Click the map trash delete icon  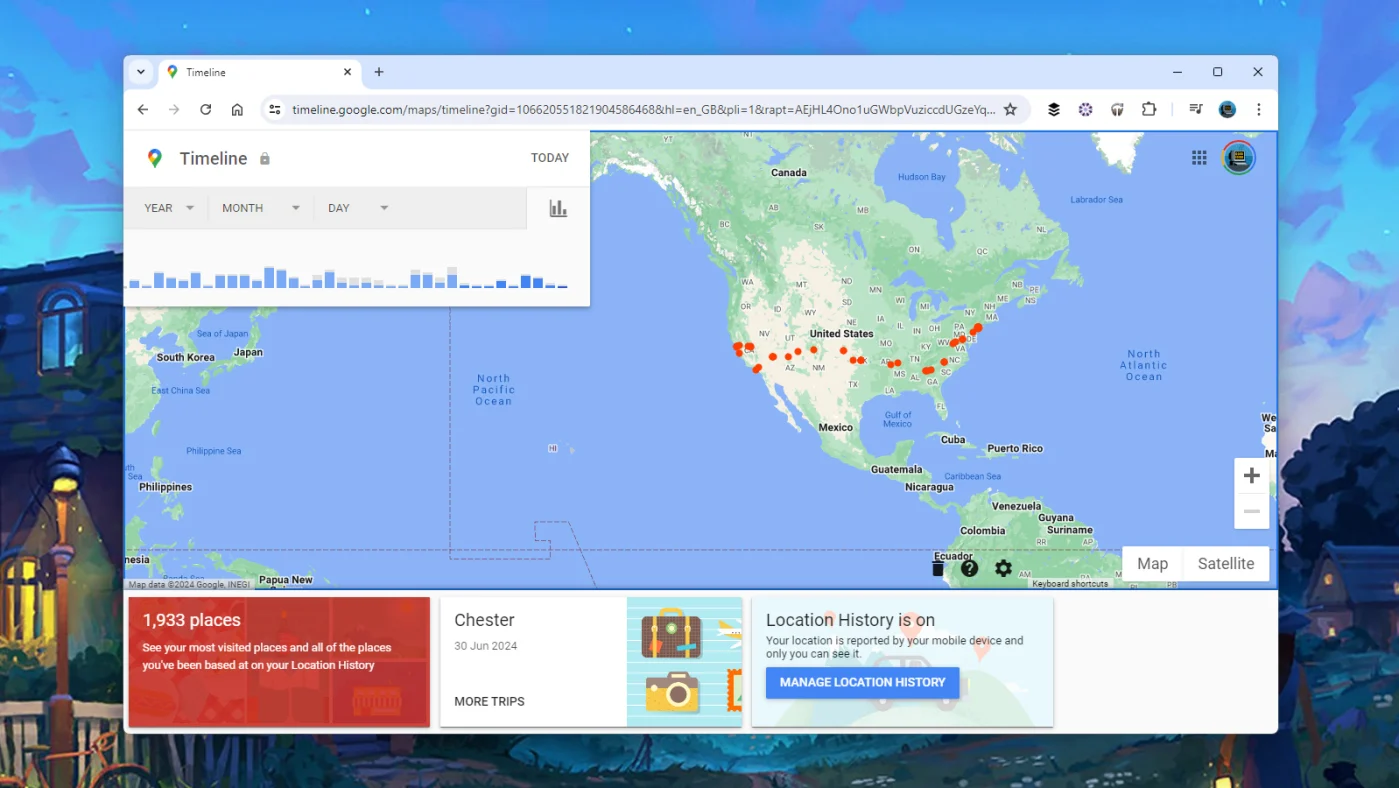937,567
